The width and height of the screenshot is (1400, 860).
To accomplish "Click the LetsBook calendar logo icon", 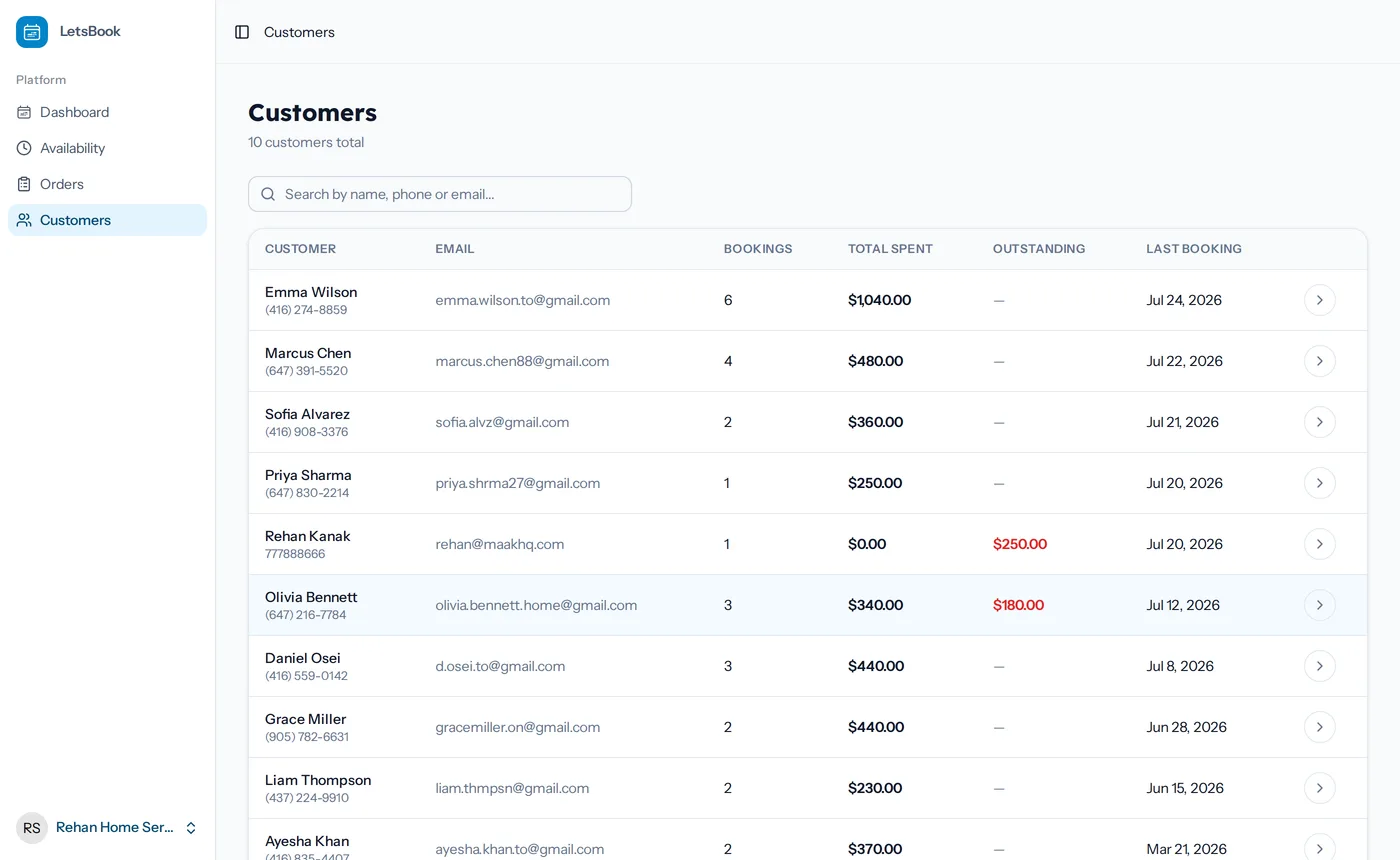I will (x=32, y=32).
